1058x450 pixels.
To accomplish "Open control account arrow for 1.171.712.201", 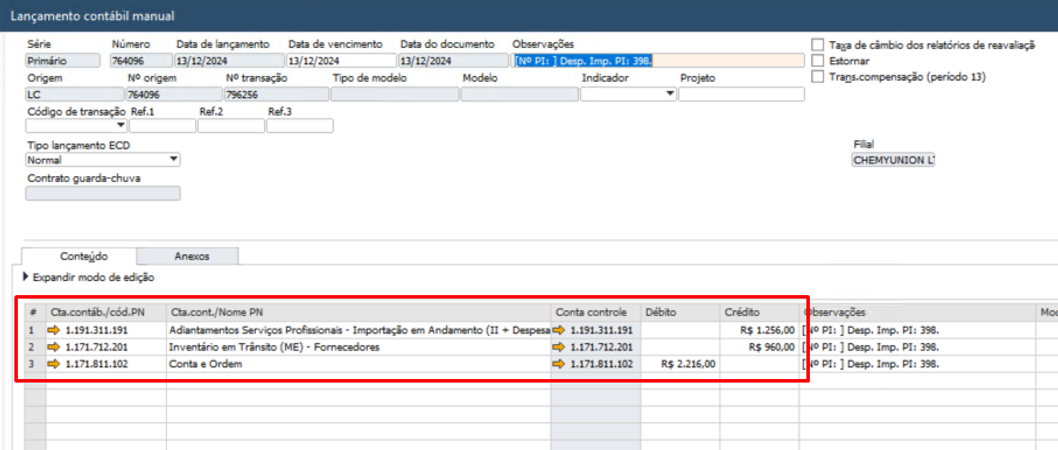I will (559, 347).
